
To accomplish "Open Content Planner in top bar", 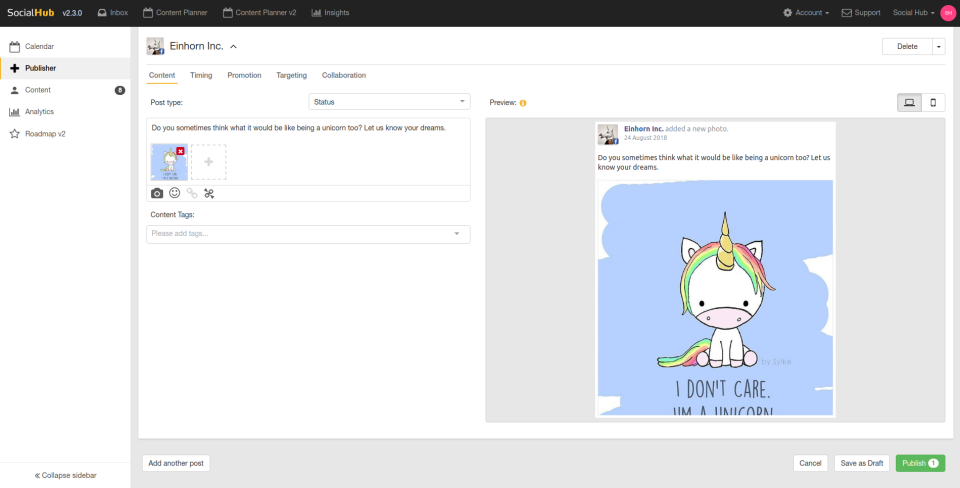I will (175, 12).
